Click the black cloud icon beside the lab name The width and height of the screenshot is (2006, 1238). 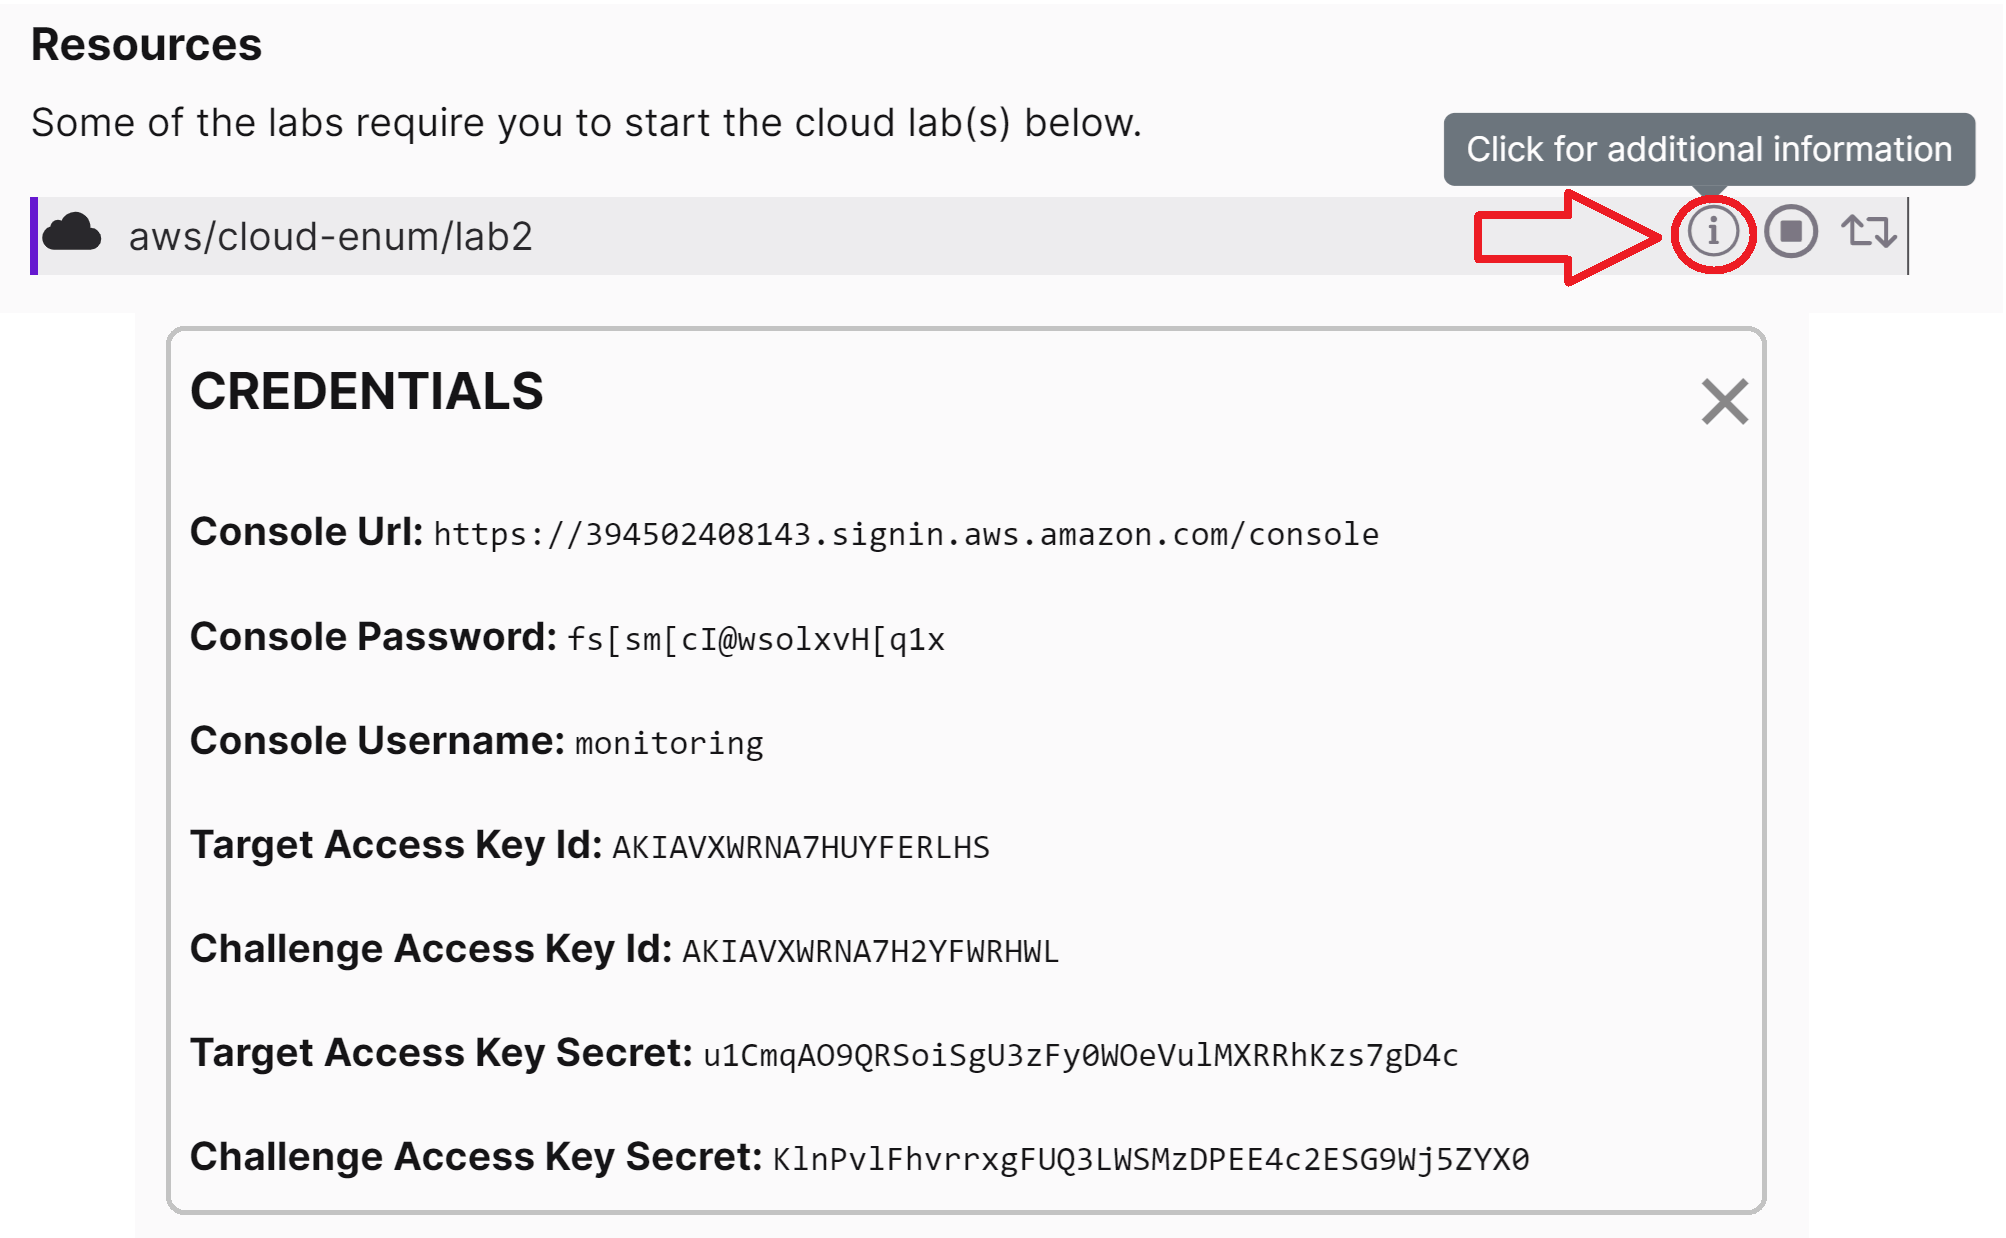pyautogui.click(x=72, y=233)
